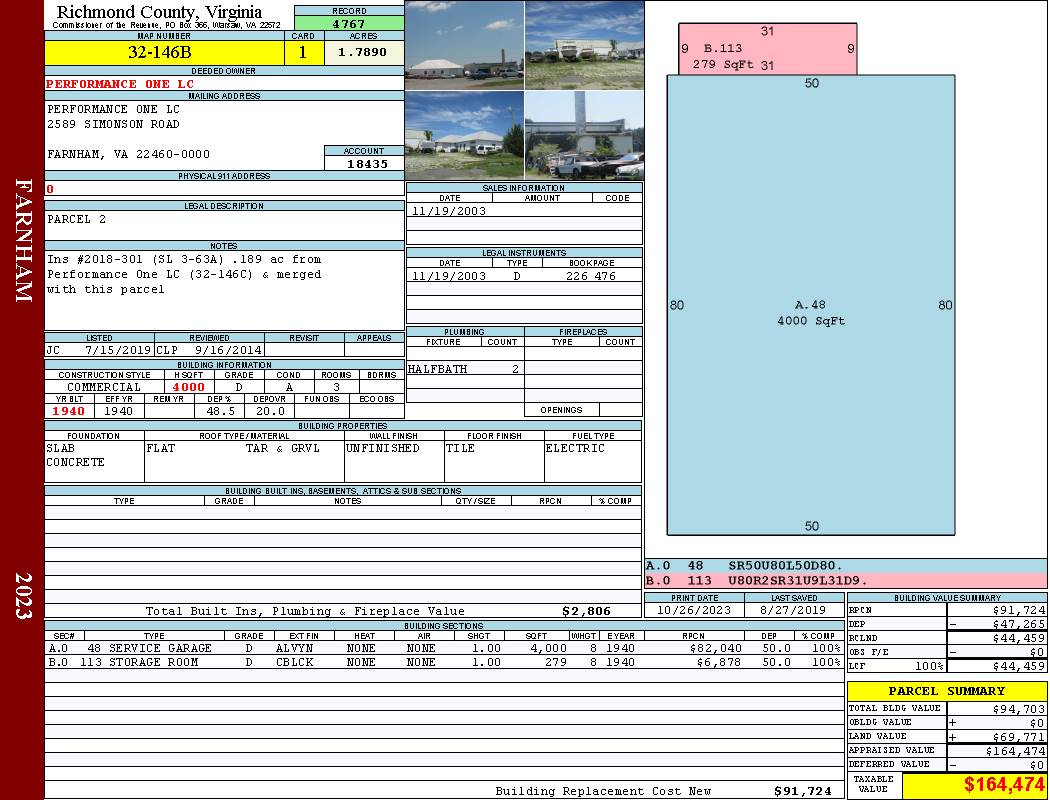Open the top-left building photo thumbnail
Screen dimensions: 1050x800
(464, 45)
